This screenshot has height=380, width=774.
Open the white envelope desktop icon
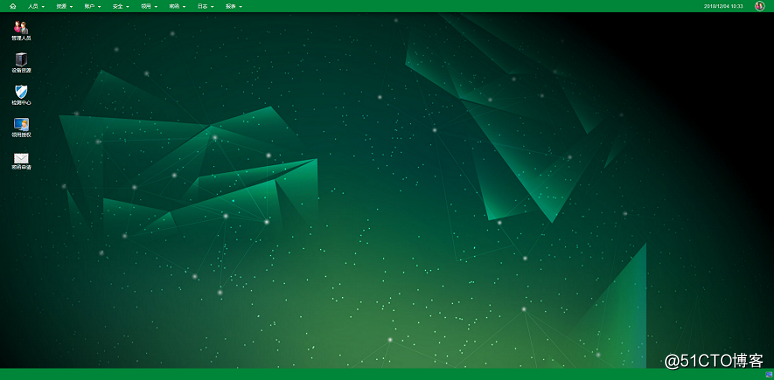click(21, 161)
